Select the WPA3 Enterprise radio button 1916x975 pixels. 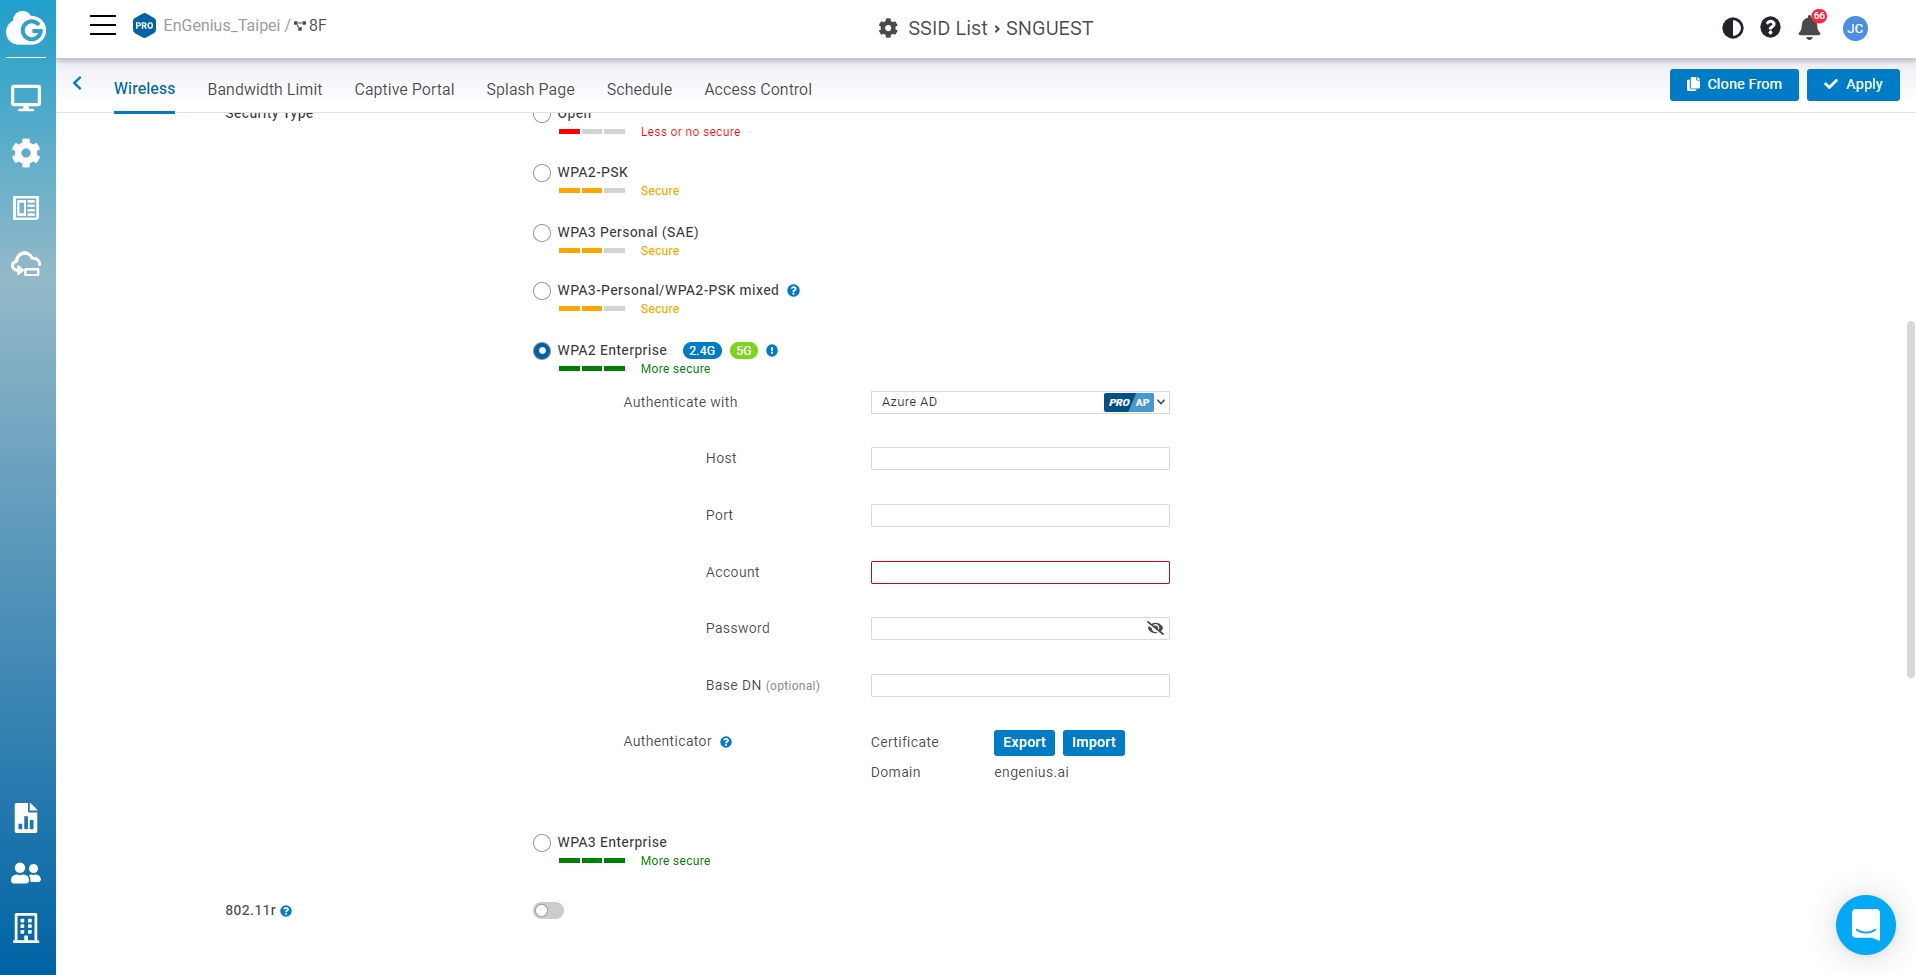pos(542,843)
